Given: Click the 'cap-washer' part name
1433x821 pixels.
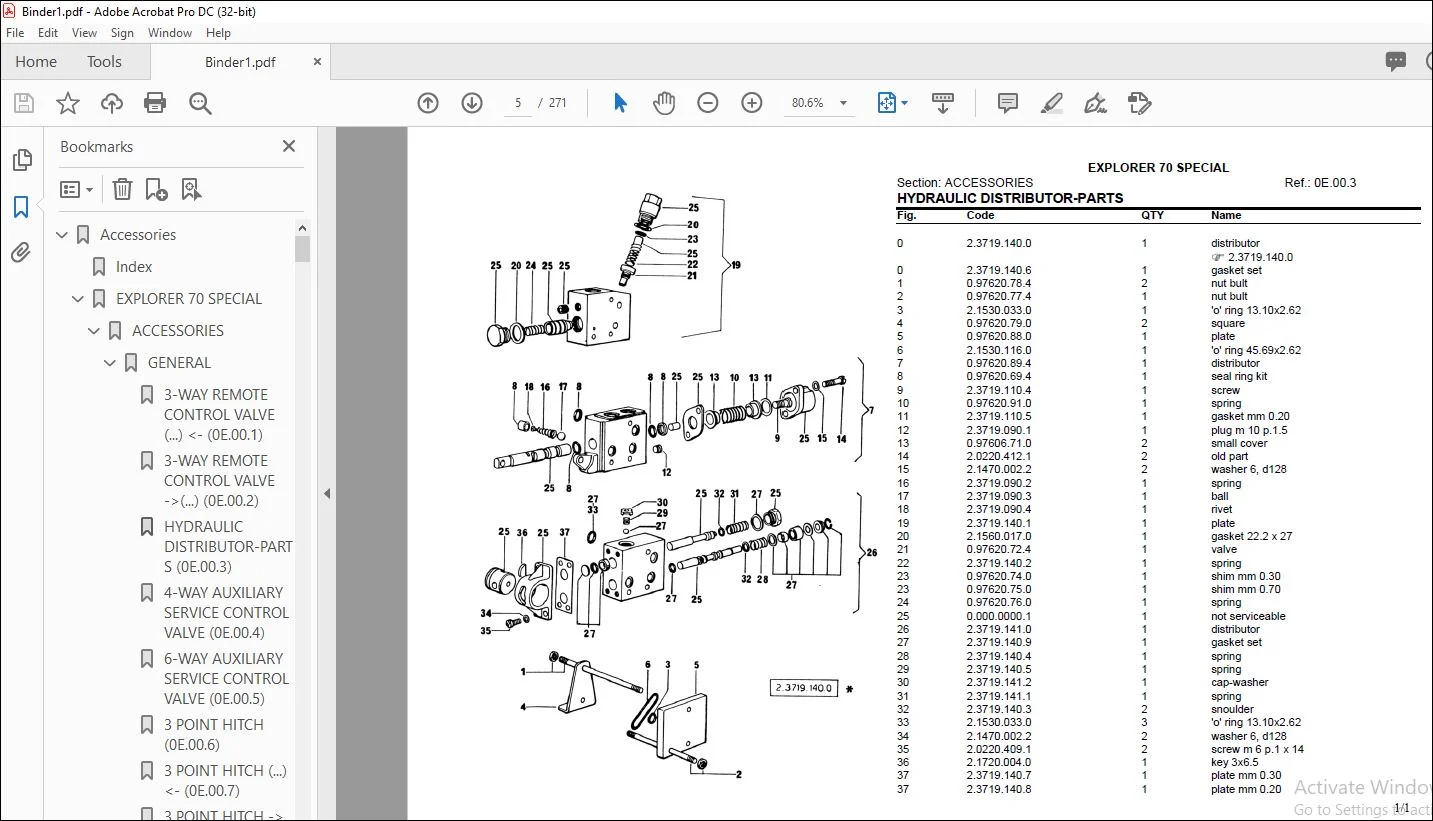Looking at the screenshot, I should pos(1239,683).
